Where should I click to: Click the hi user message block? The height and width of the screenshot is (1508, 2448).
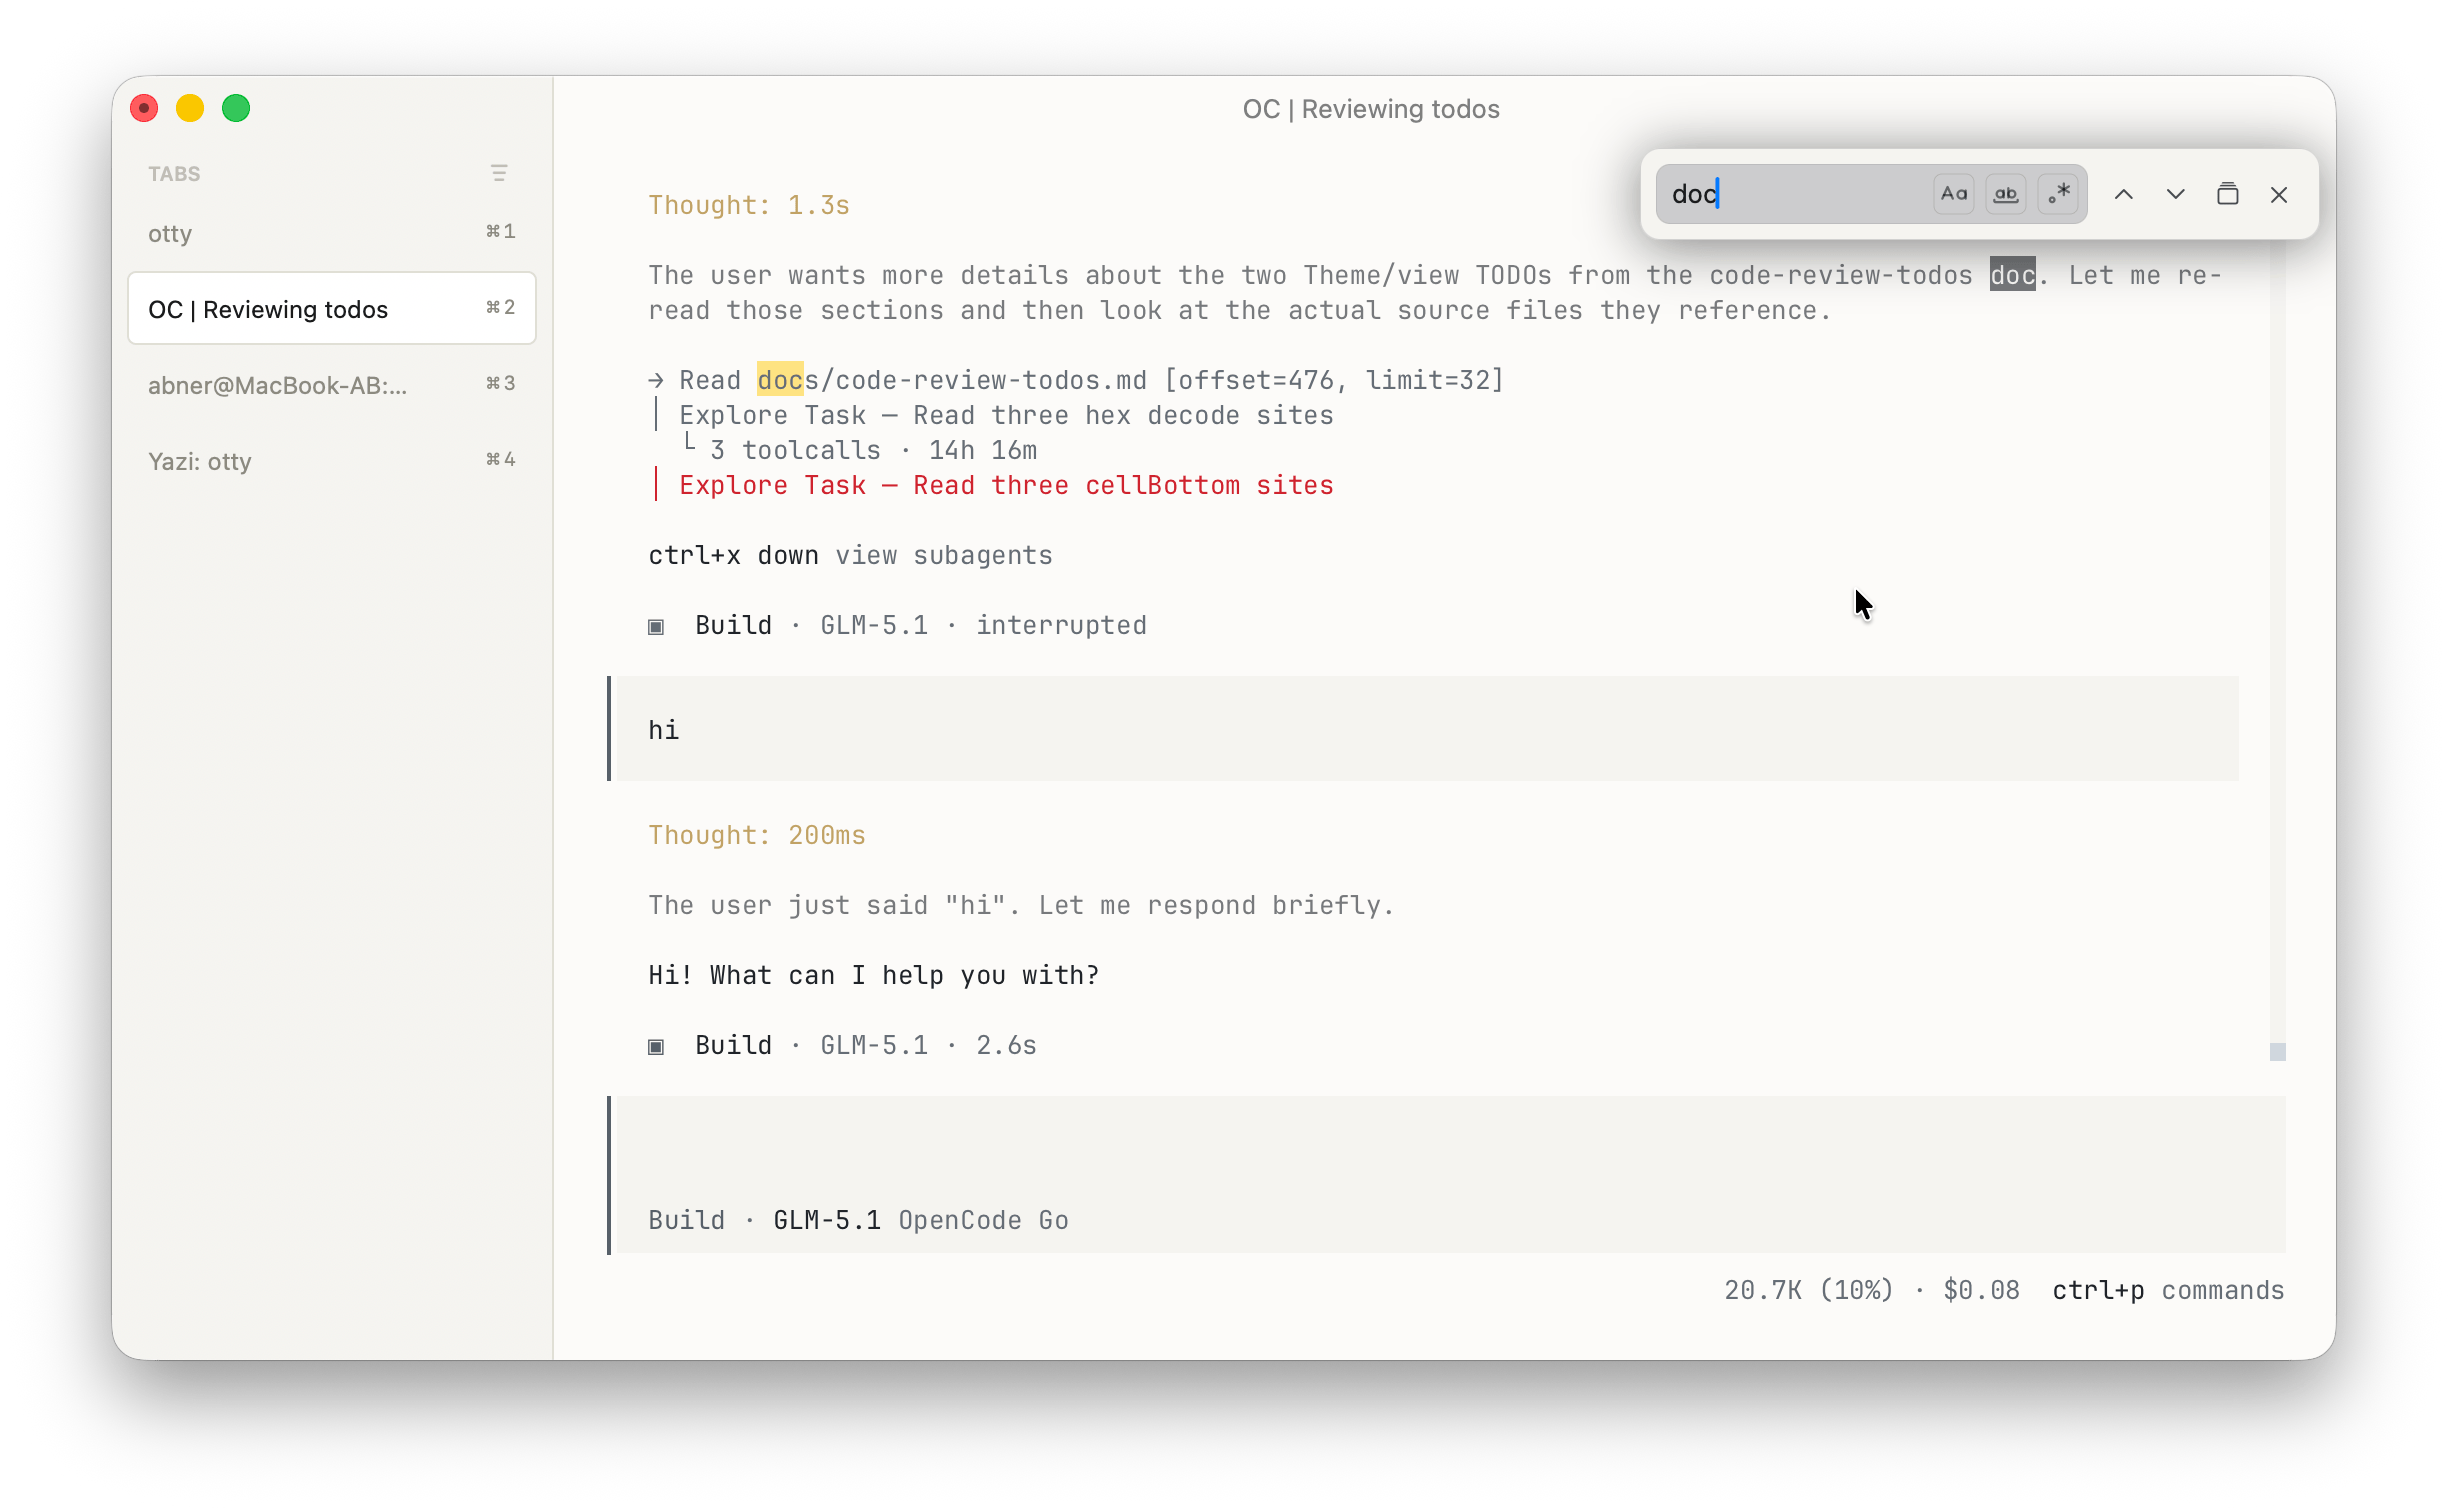1424,729
